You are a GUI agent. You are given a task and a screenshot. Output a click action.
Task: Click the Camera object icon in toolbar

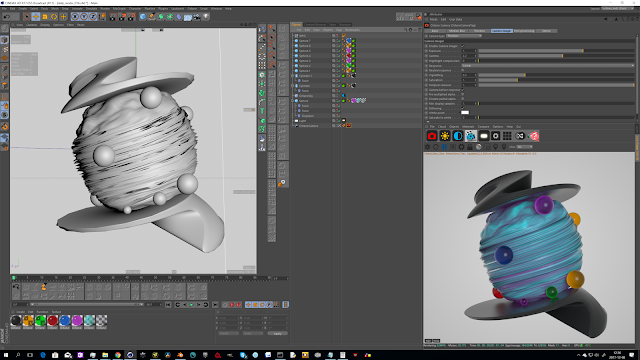[197, 17]
